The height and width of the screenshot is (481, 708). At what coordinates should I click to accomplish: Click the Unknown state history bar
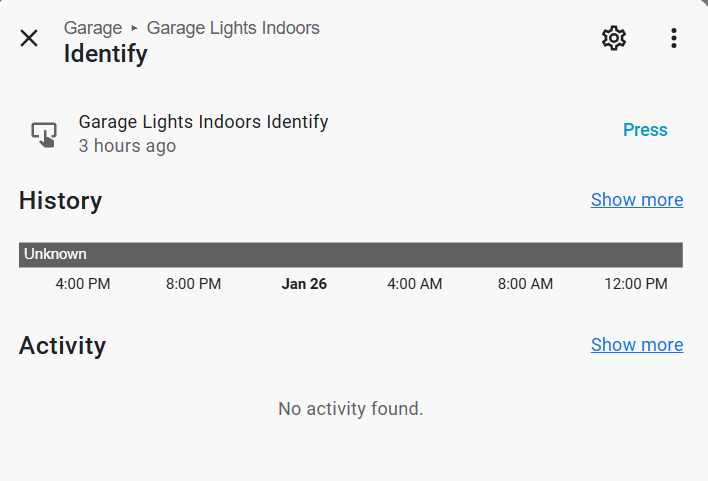[x=350, y=254]
